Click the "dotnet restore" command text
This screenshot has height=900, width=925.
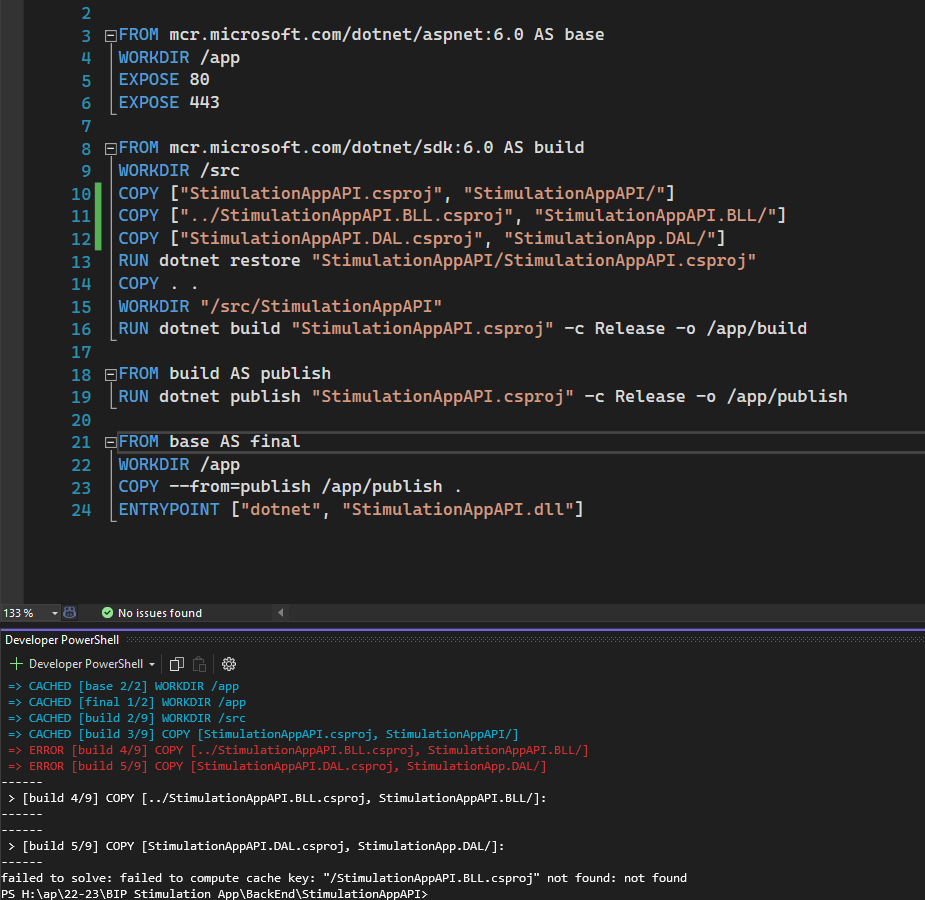[x=229, y=261]
